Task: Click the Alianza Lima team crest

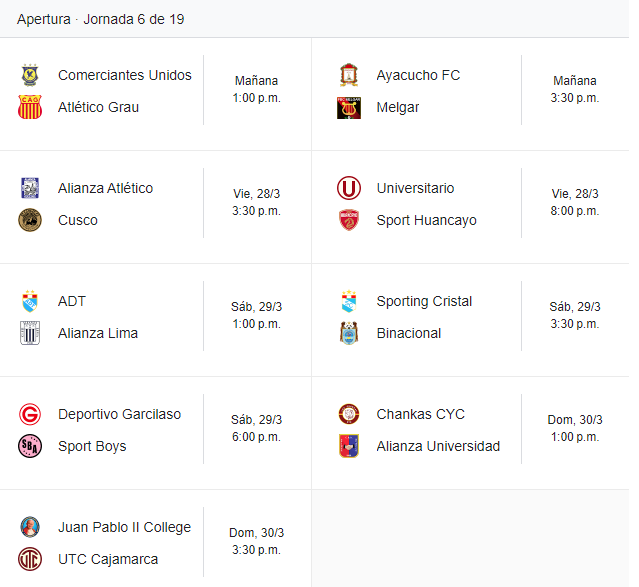Action: [30, 333]
